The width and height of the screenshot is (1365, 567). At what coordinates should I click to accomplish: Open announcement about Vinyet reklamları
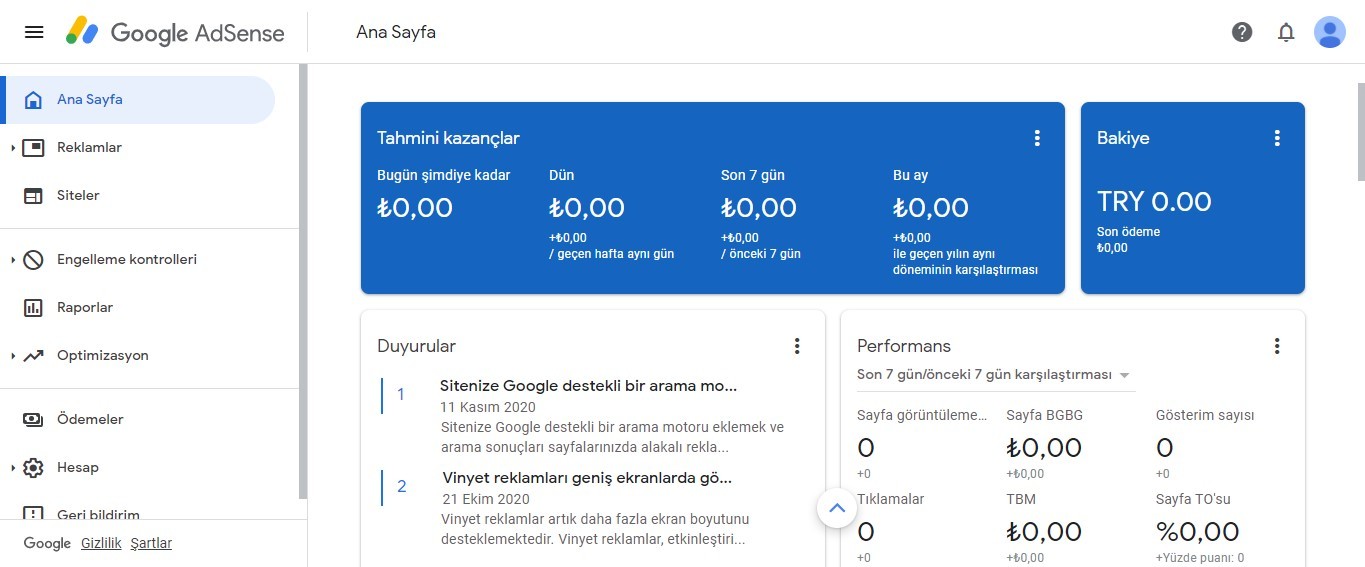pos(587,478)
